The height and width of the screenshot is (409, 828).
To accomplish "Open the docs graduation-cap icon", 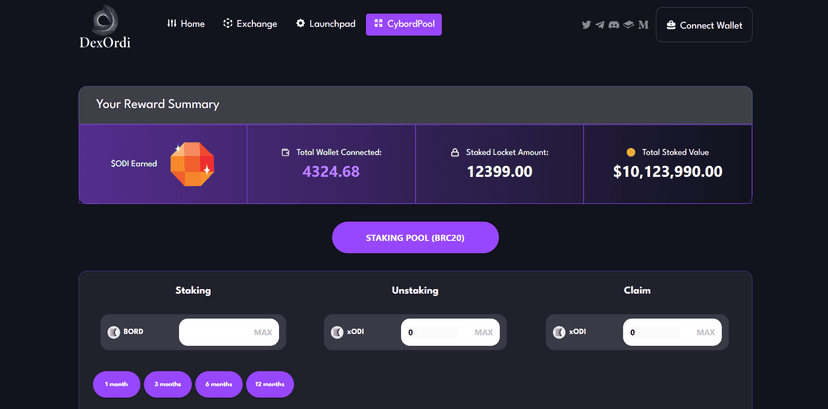I will click(628, 25).
